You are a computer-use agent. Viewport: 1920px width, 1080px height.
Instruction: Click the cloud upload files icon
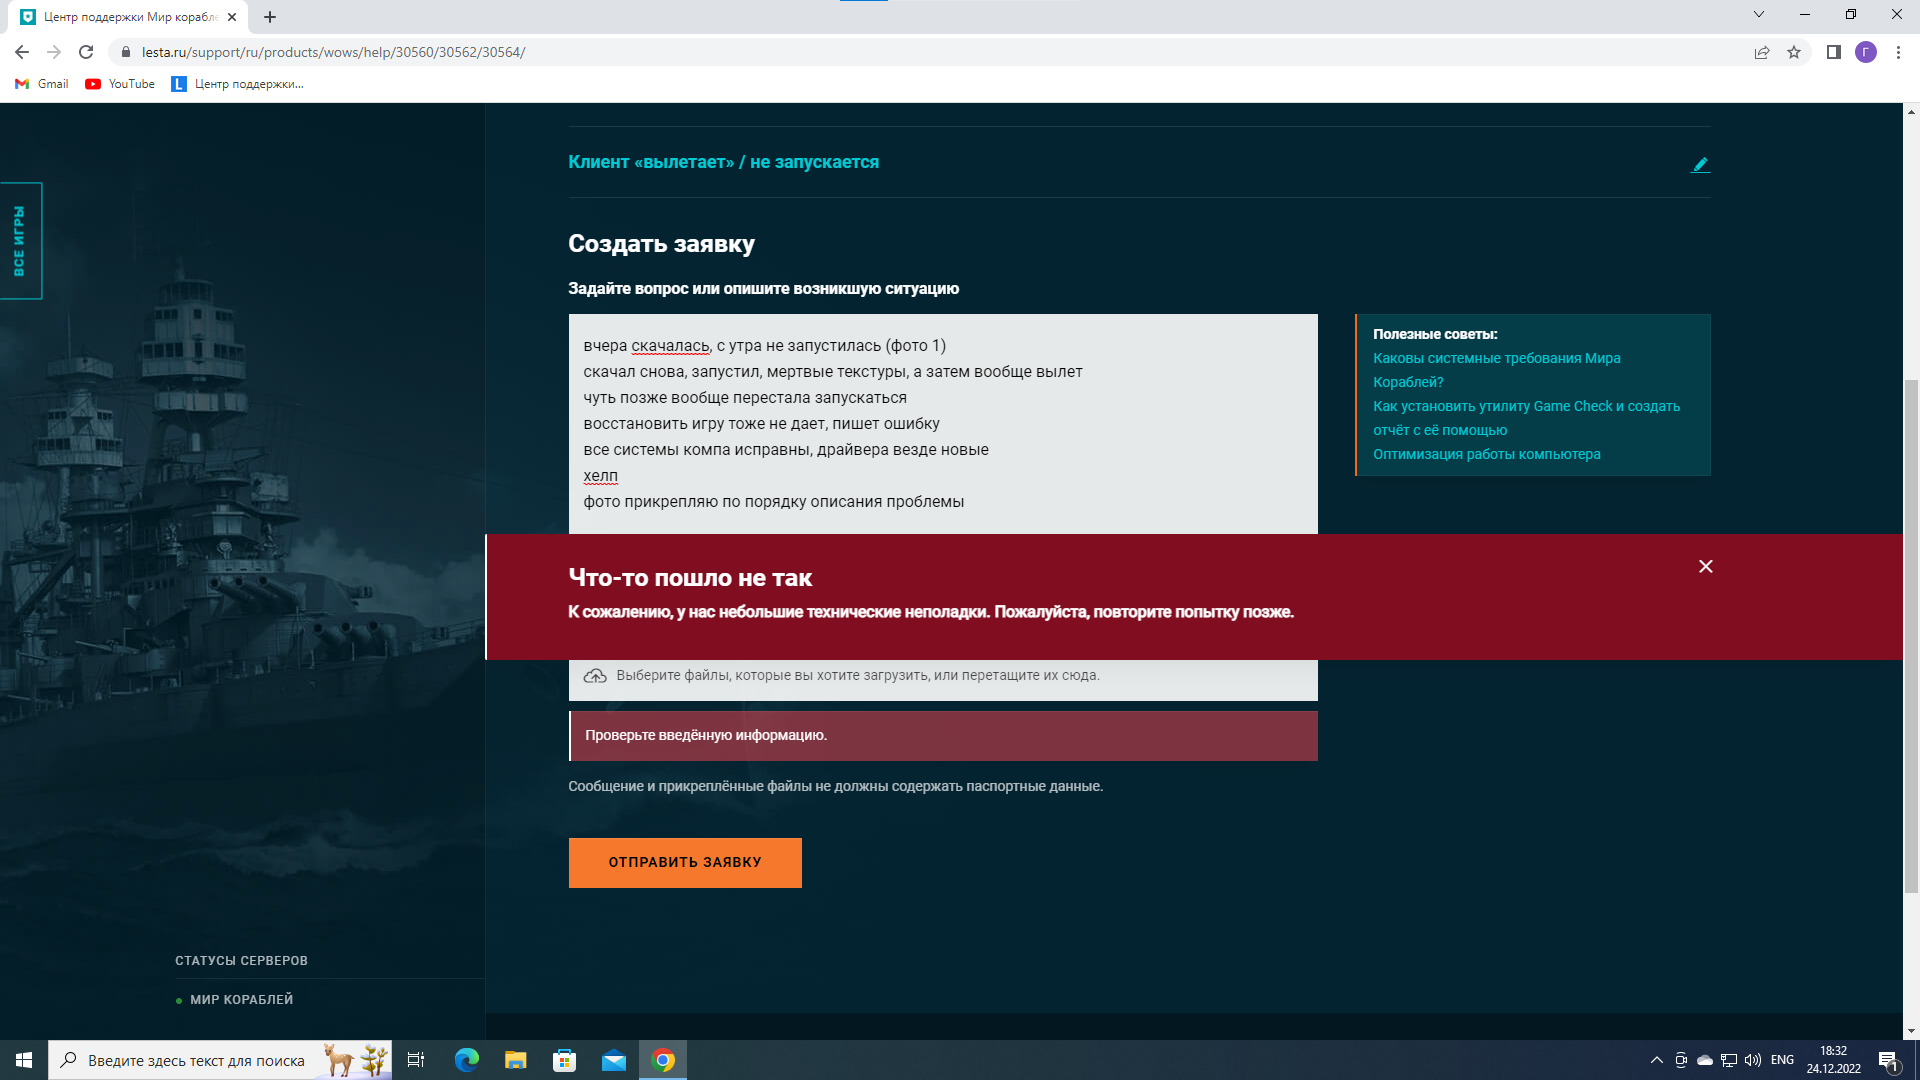point(595,676)
